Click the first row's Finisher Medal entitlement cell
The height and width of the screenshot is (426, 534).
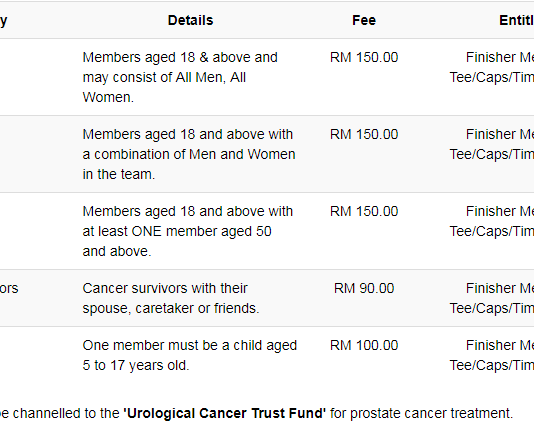coord(491,67)
